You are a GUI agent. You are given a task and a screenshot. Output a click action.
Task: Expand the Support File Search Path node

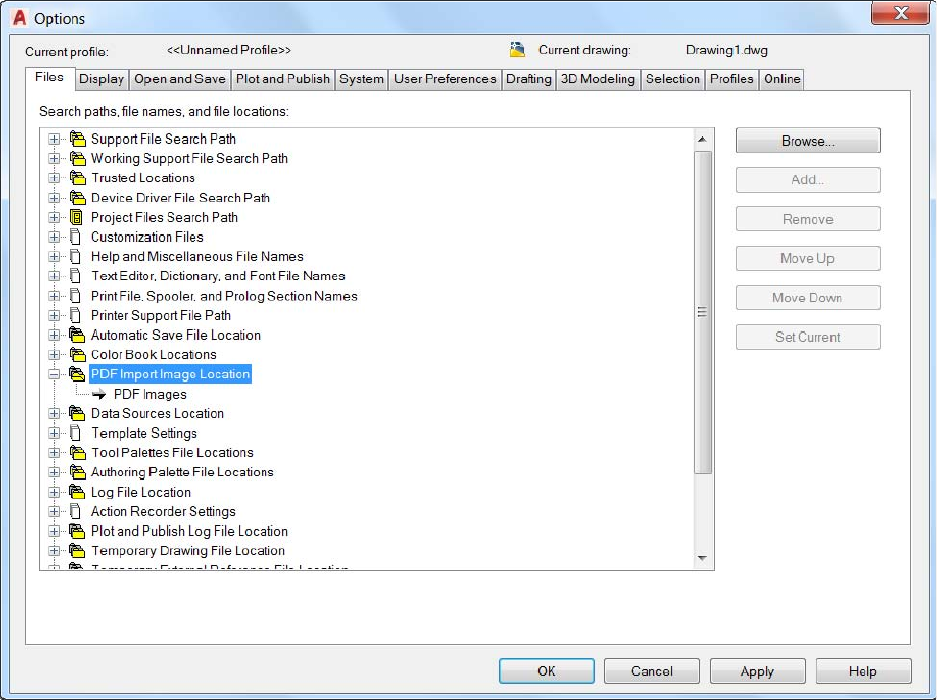click(54, 139)
